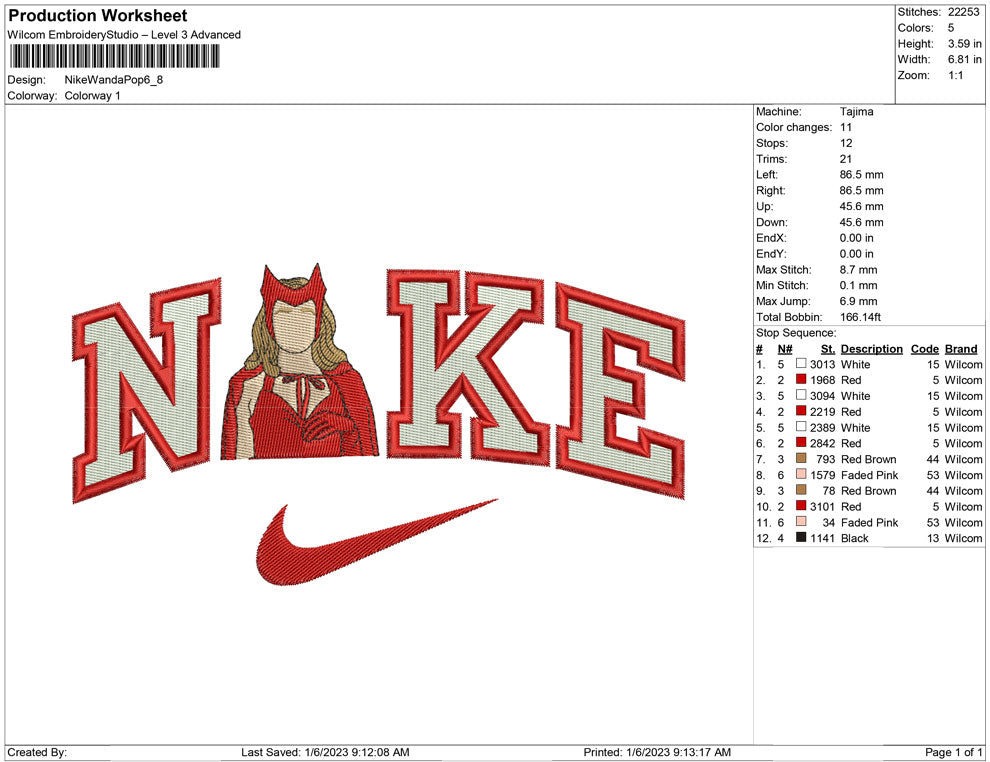Viewport: 990px width, 762px height.
Task: Select the white swatch beside 3094 White
Action: pos(801,395)
